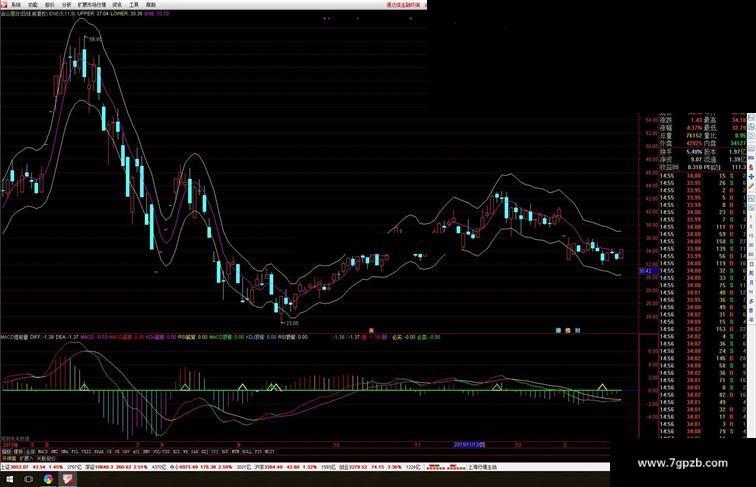Click the top icon in right sidebar

tap(751, 117)
